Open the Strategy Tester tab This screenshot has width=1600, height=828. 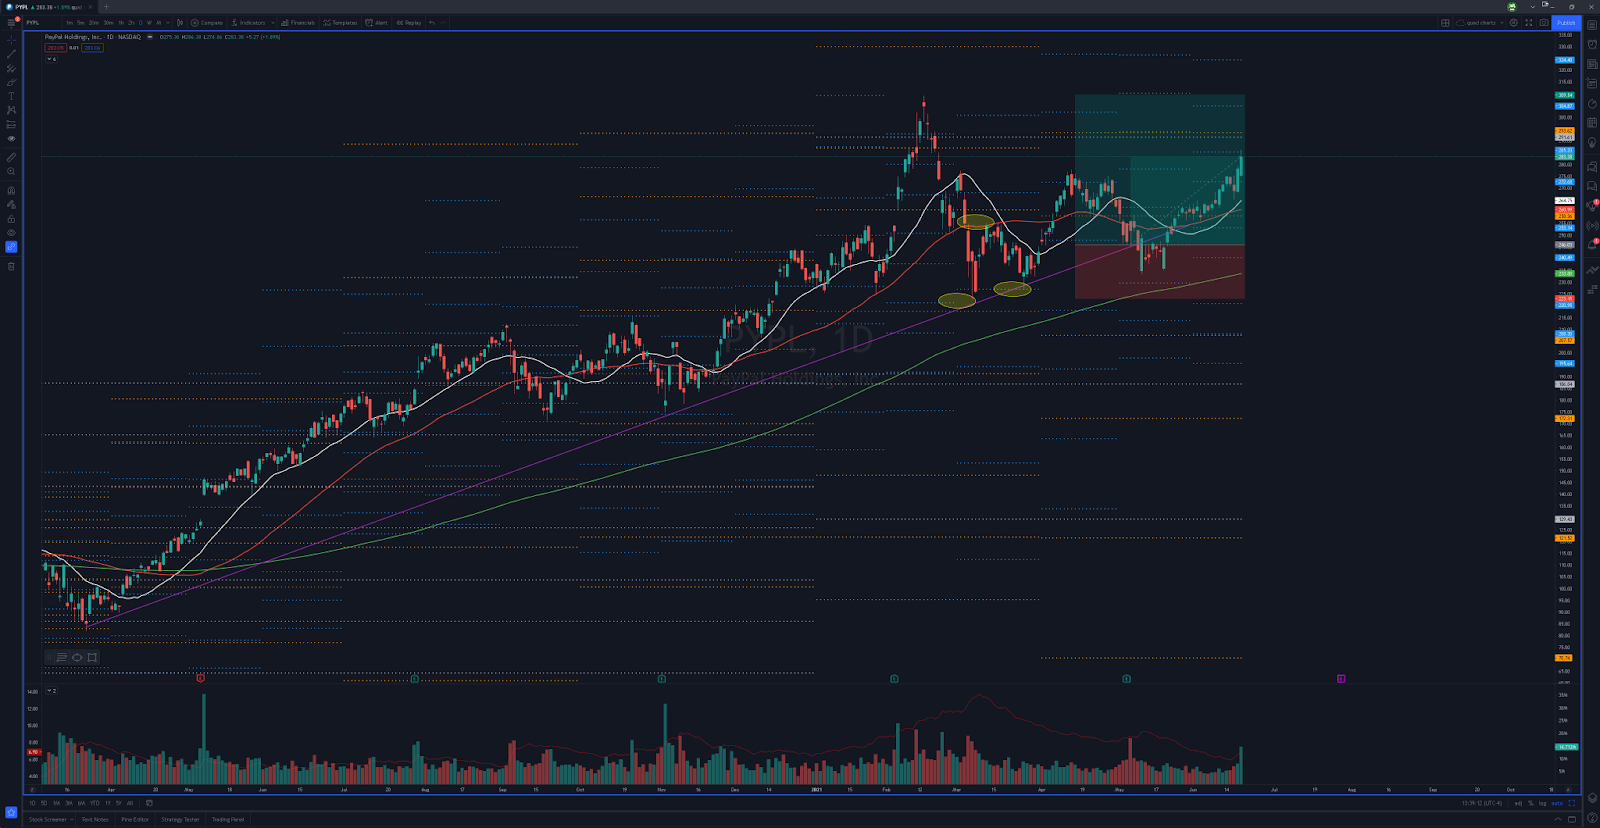[x=180, y=819]
